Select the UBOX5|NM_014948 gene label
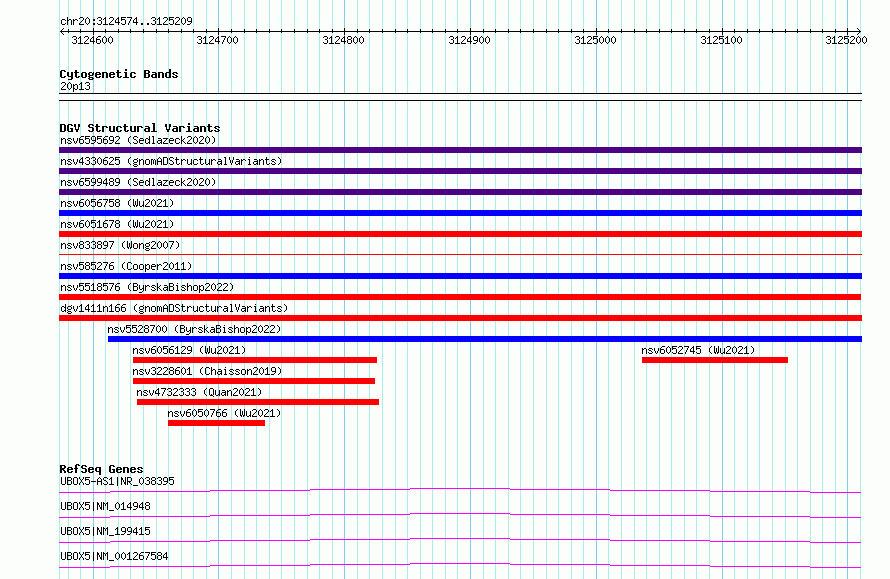 pos(105,506)
